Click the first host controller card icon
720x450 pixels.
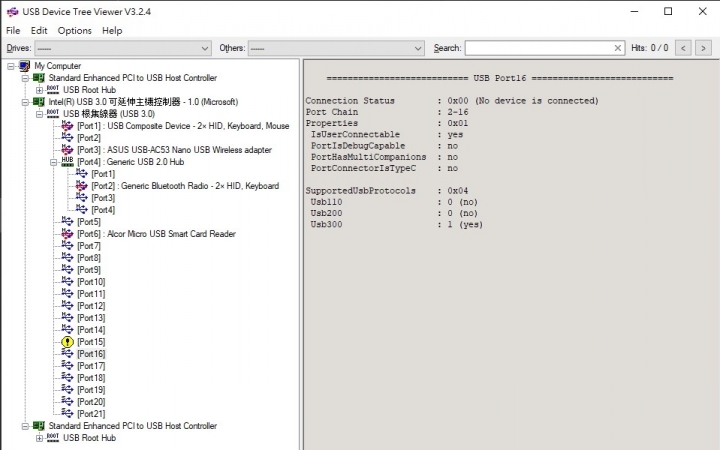(x=39, y=78)
